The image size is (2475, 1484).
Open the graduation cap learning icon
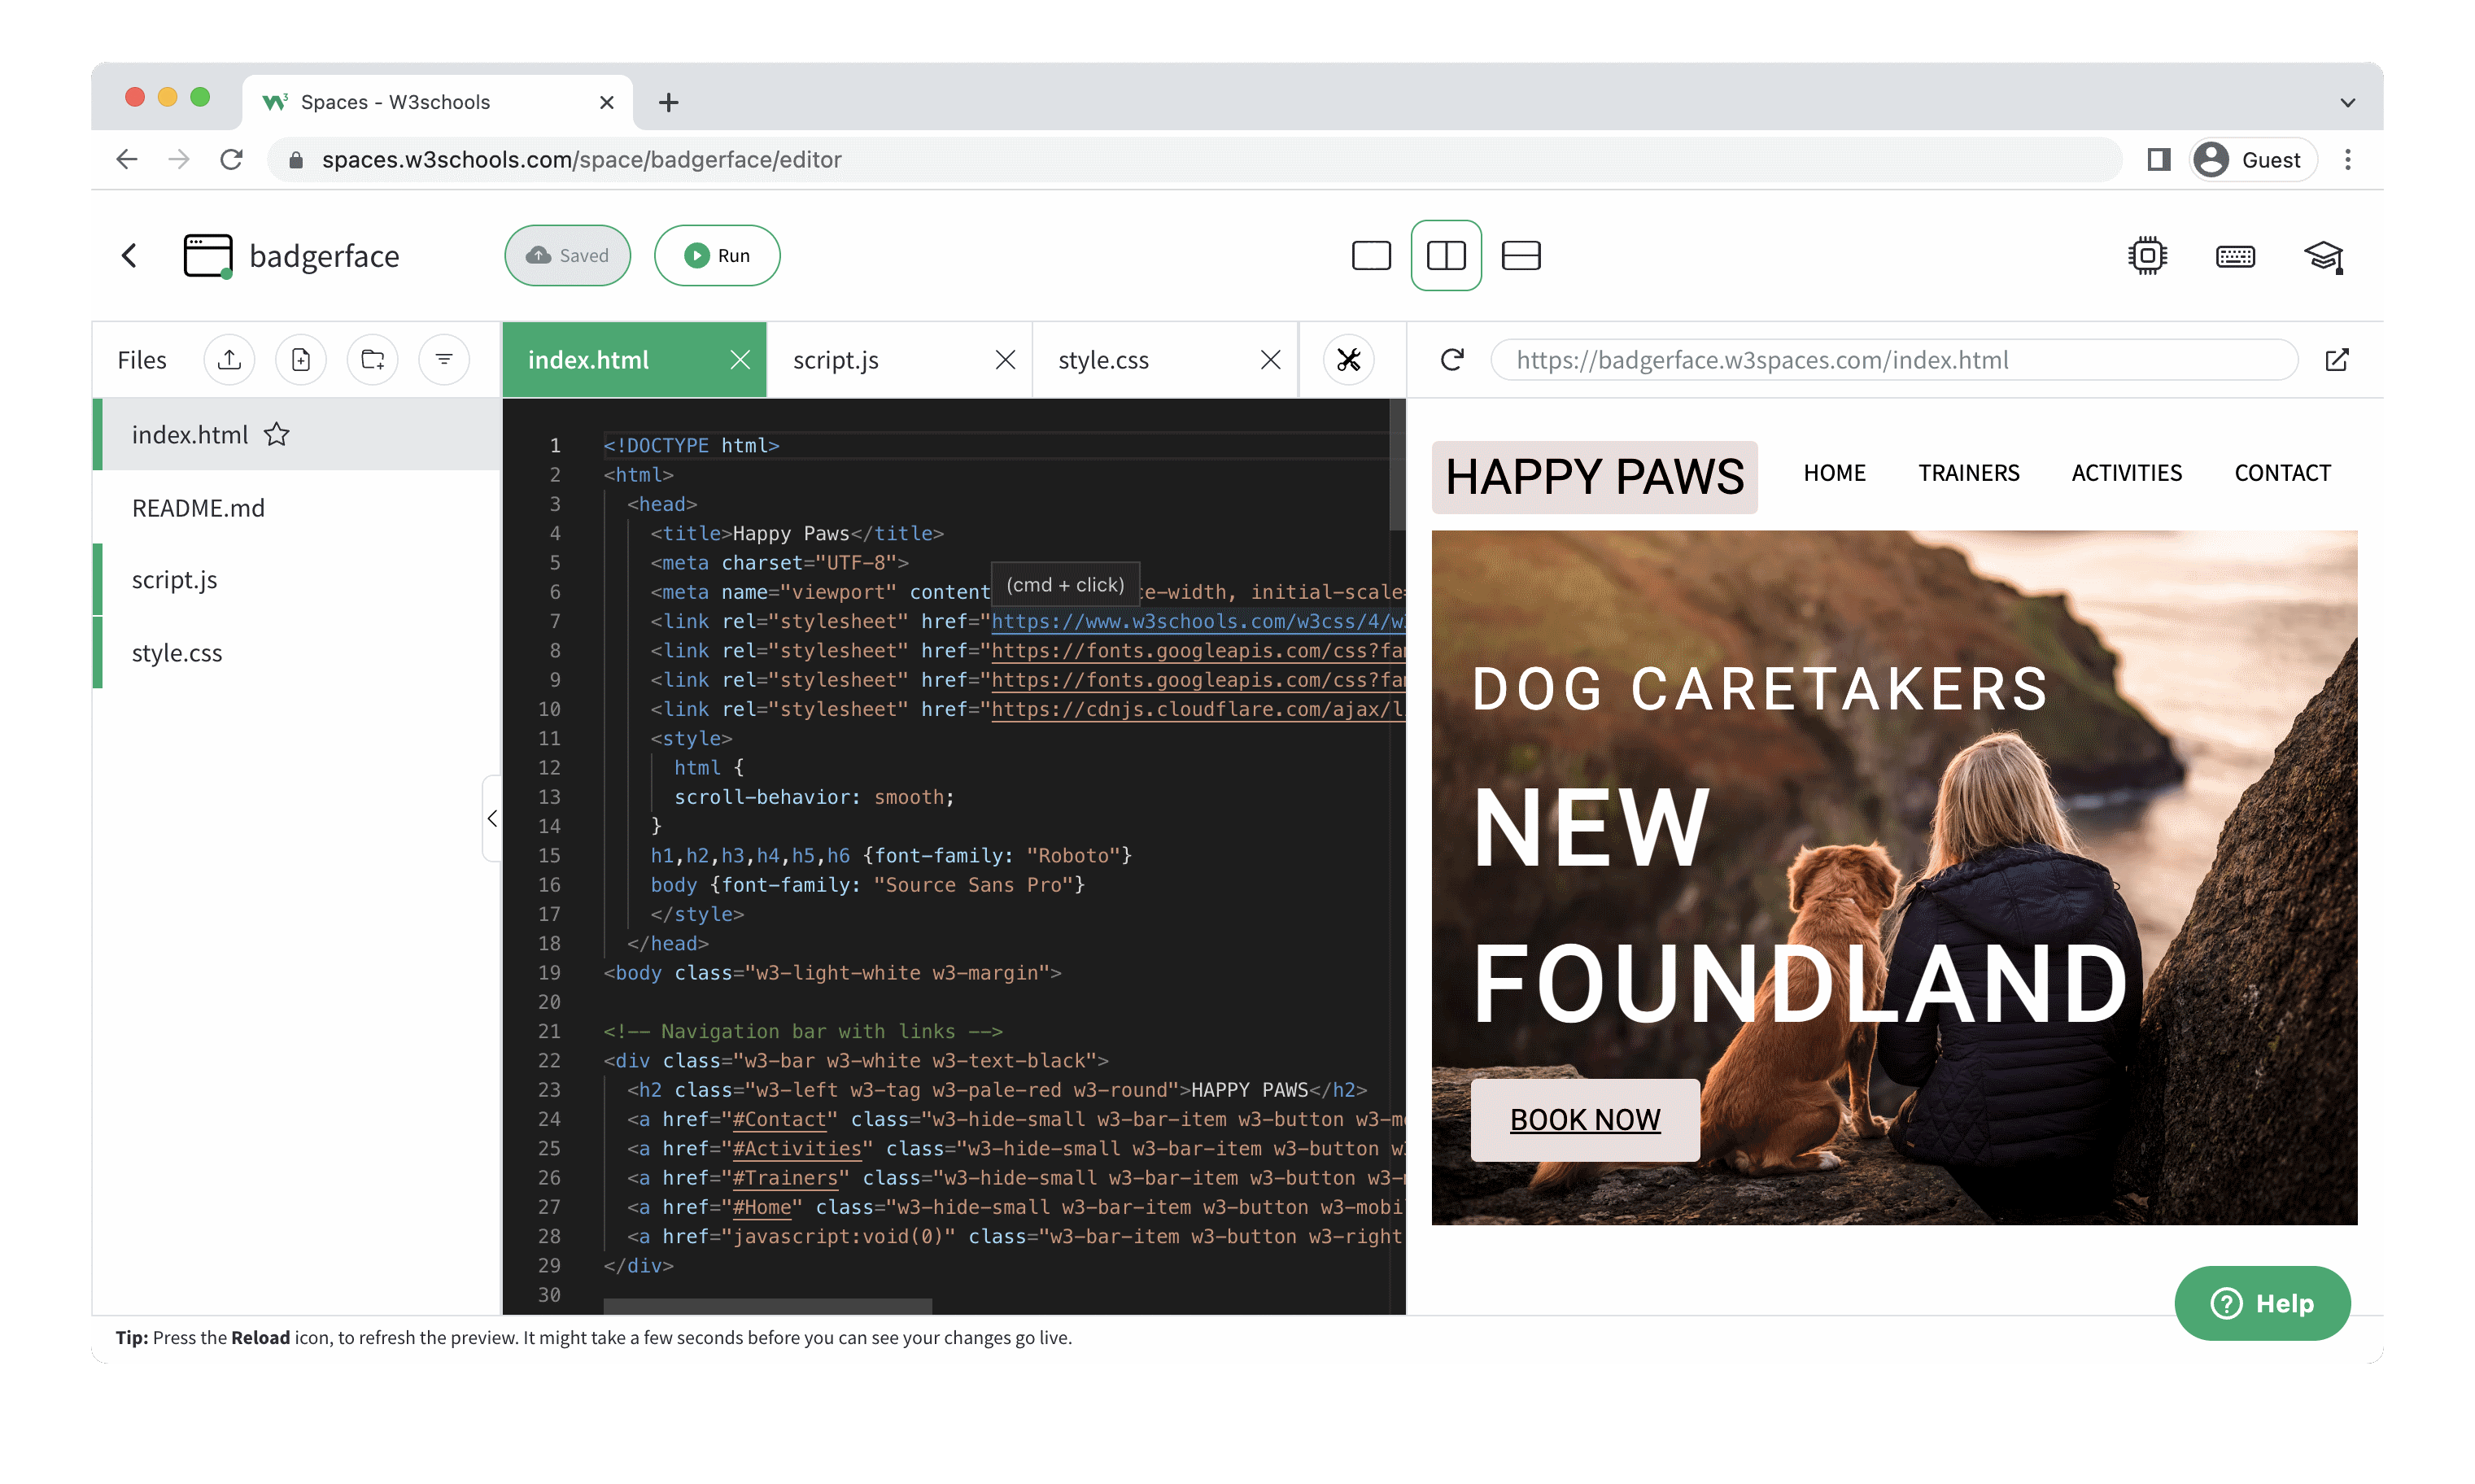point(2323,256)
